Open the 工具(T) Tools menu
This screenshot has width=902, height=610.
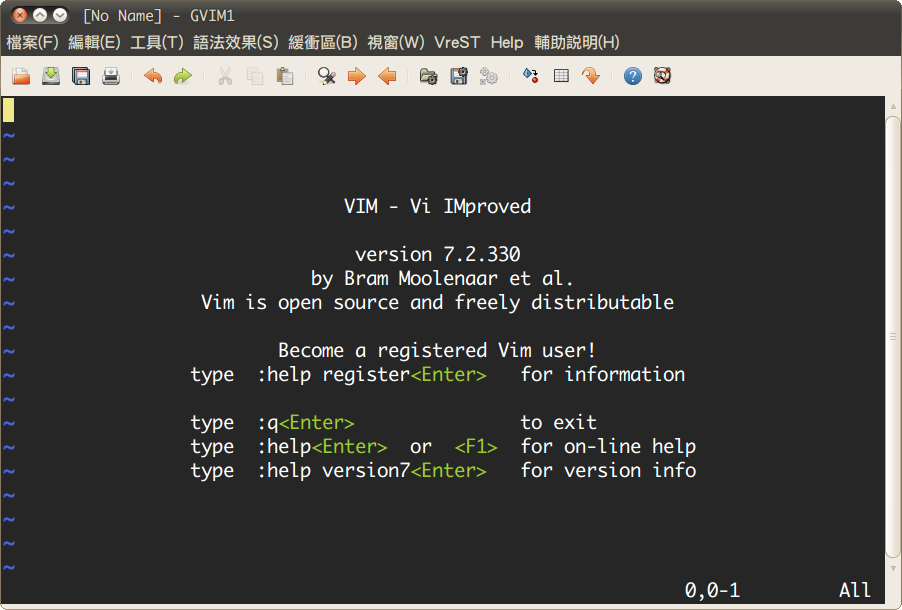coord(156,43)
